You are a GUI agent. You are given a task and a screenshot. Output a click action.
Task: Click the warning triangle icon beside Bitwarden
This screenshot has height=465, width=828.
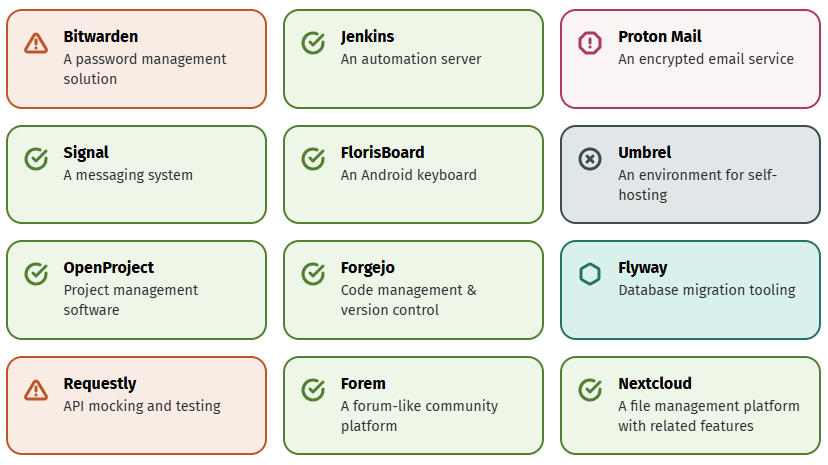[36, 42]
